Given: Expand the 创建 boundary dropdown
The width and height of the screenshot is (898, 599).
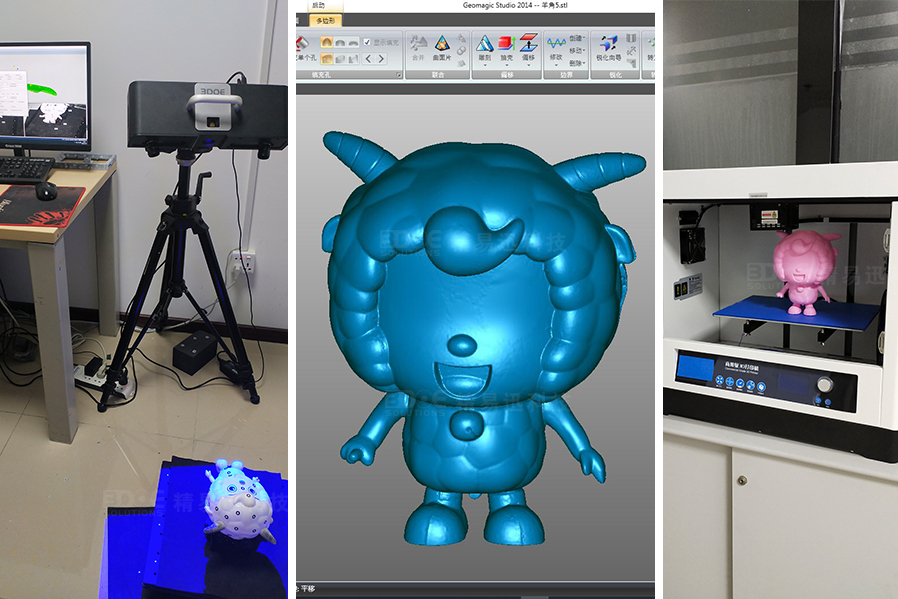Looking at the screenshot, I should 577,38.
